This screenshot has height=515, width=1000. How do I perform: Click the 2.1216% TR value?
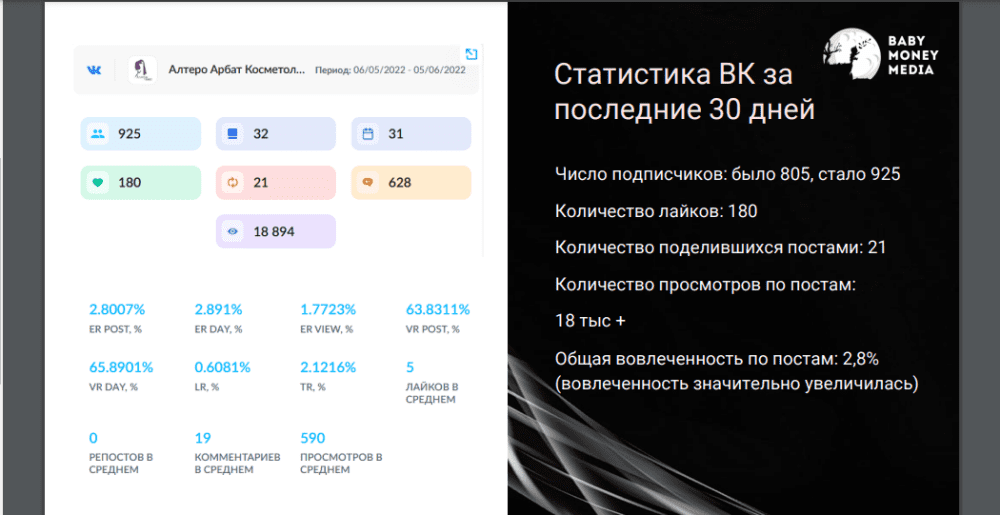click(x=328, y=367)
